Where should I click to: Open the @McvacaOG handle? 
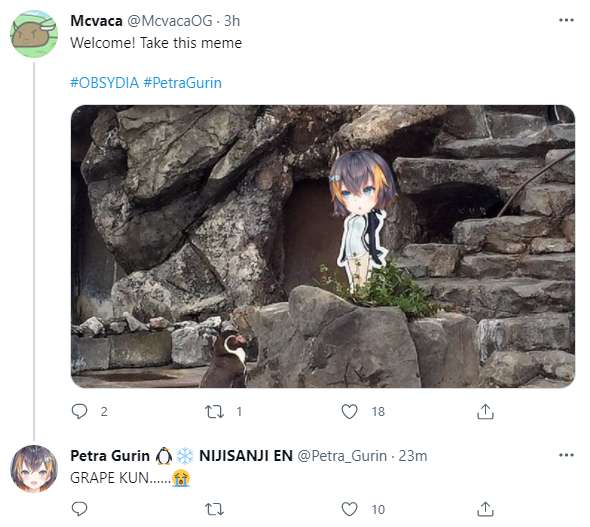[x=170, y=21]
